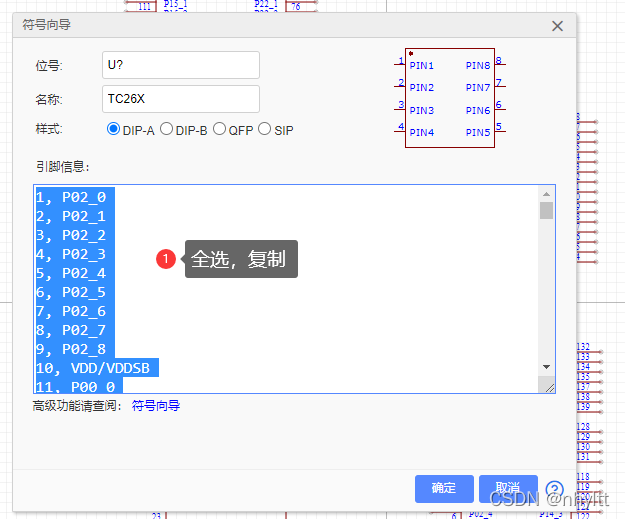625x519 pixels.
Task: Click PIN1 label in symbol preview
Action: click(421, 66)
